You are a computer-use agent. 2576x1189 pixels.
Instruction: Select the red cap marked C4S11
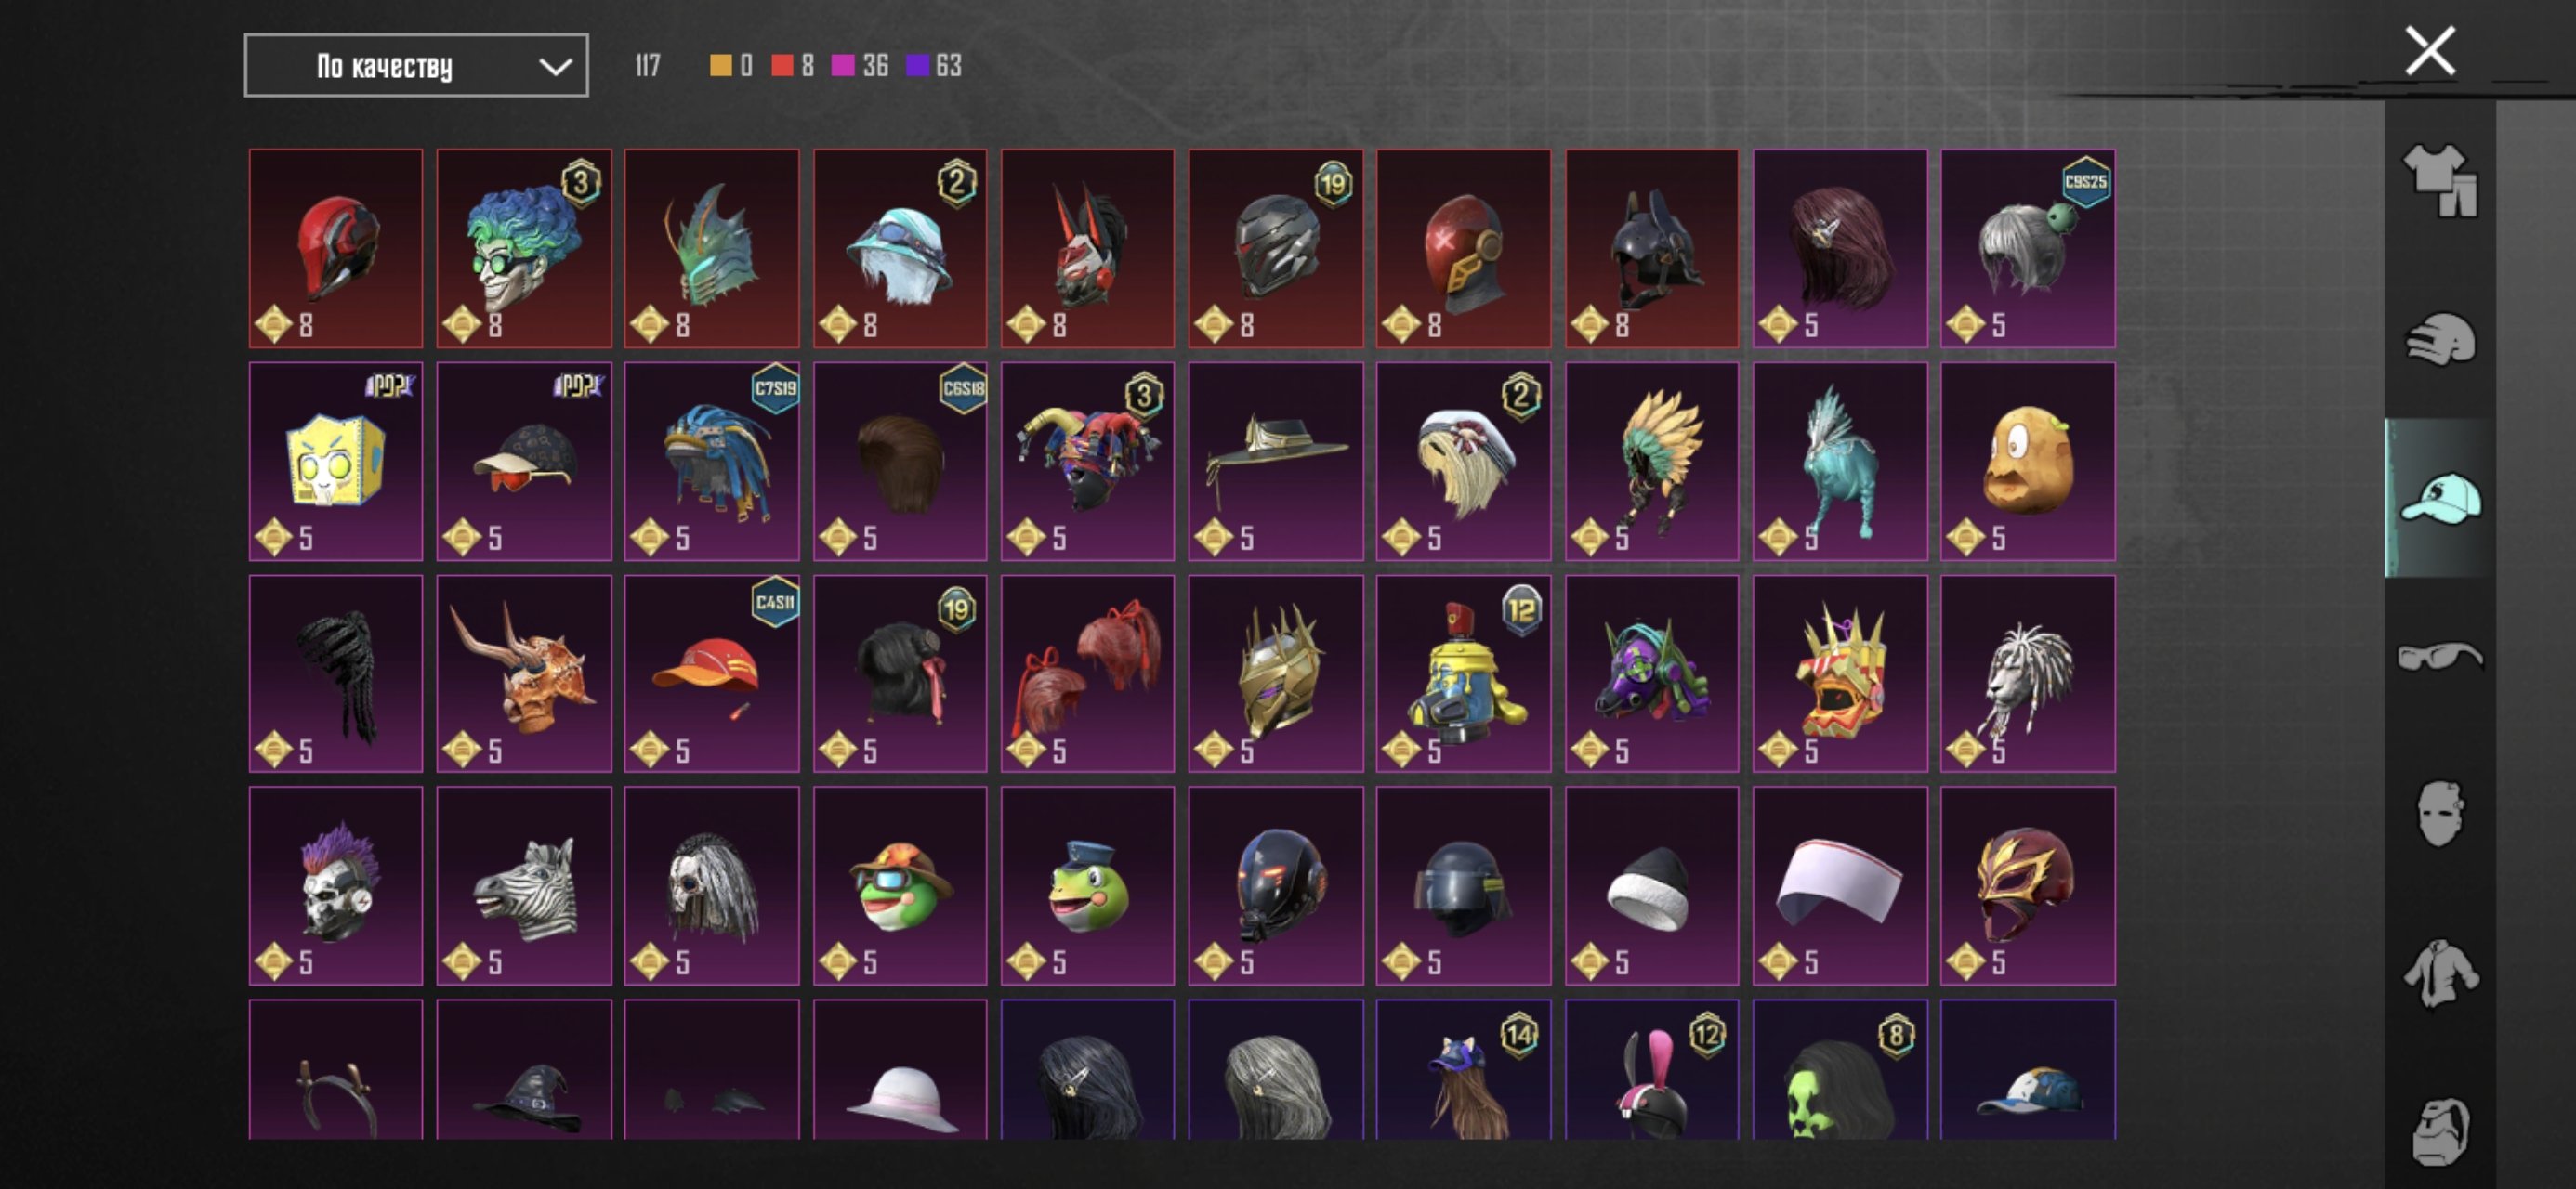pyautogui.click(x=712, y=674)
